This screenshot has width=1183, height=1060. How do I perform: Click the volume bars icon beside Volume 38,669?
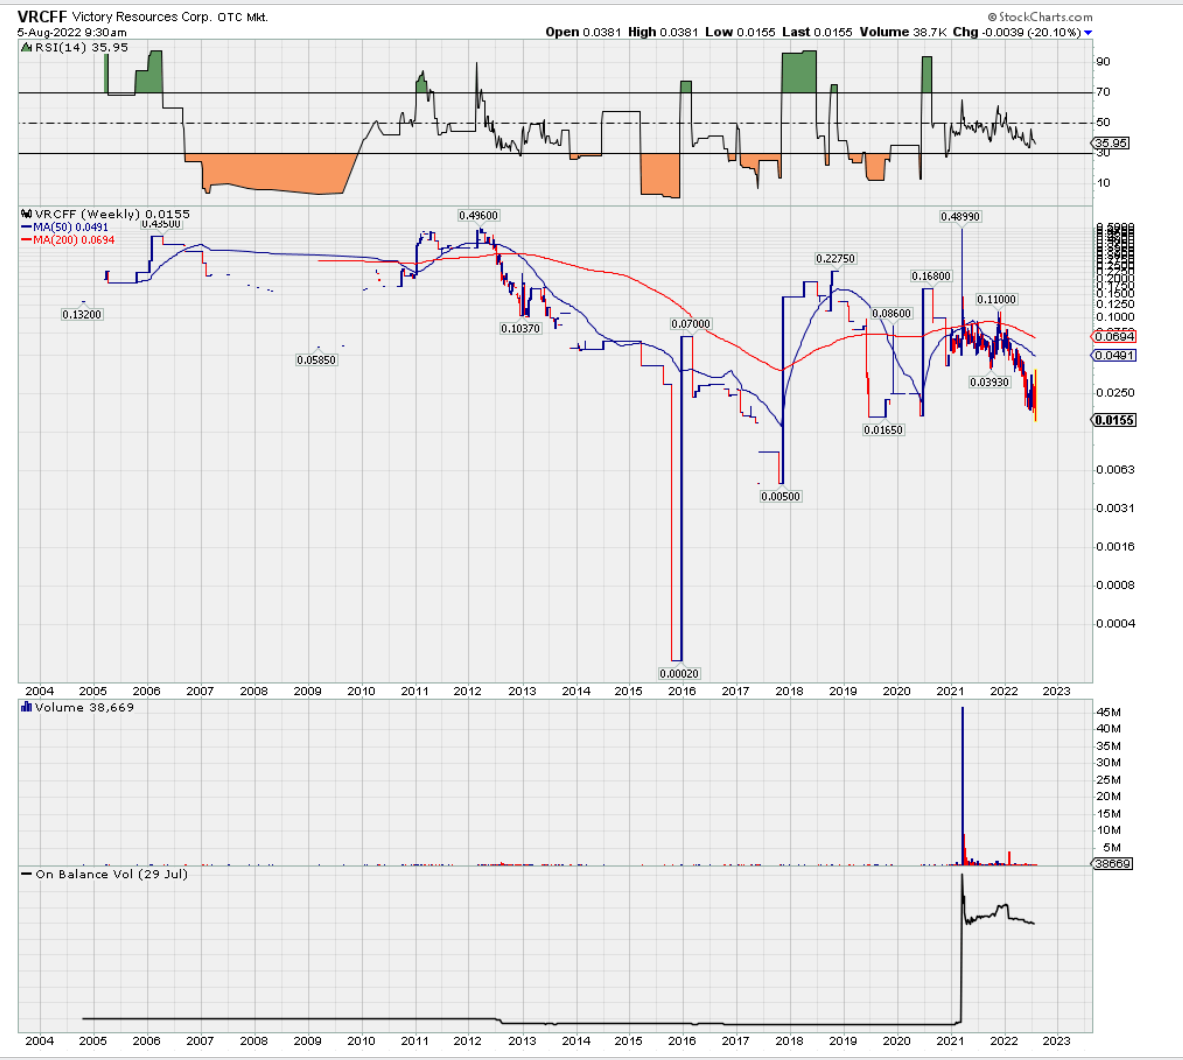coord(26,707)
